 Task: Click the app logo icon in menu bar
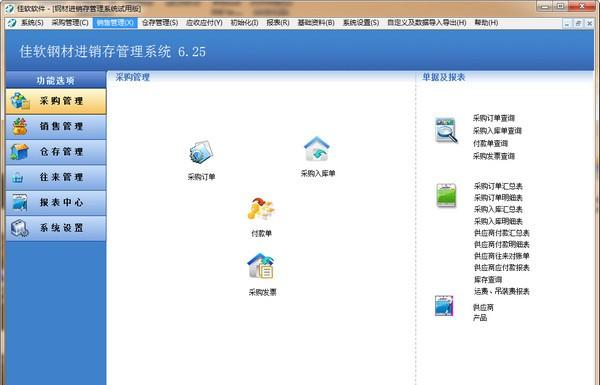coord(11,23)
